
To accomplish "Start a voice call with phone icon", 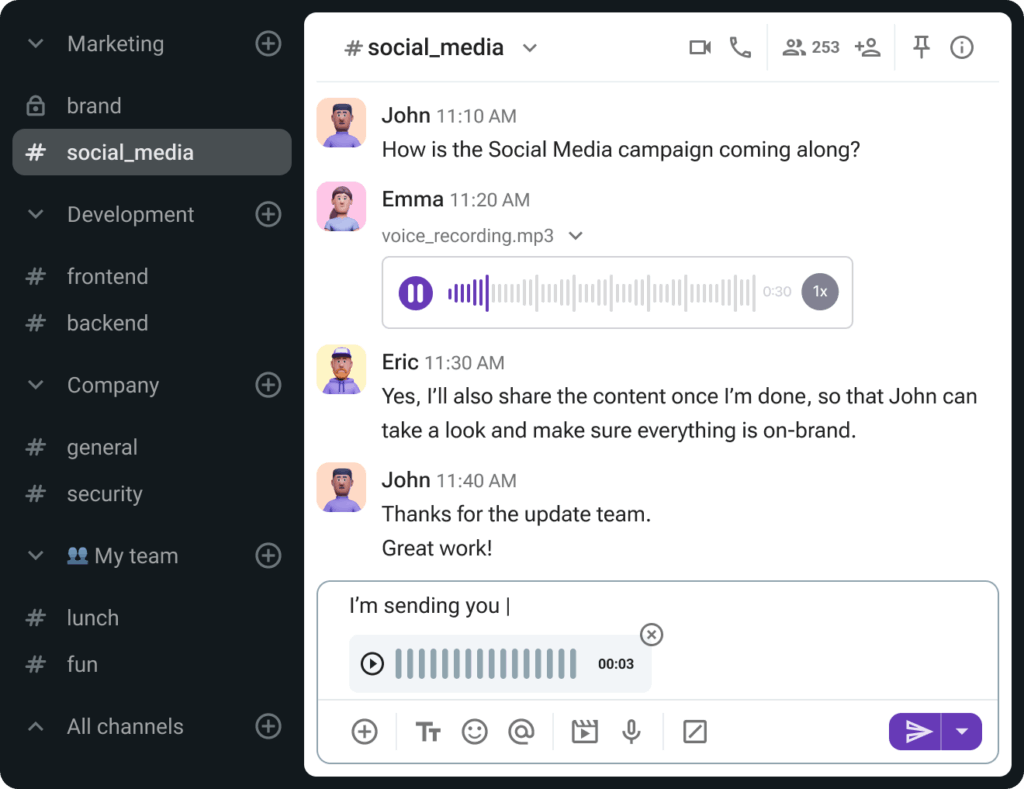I will point(740,48).
